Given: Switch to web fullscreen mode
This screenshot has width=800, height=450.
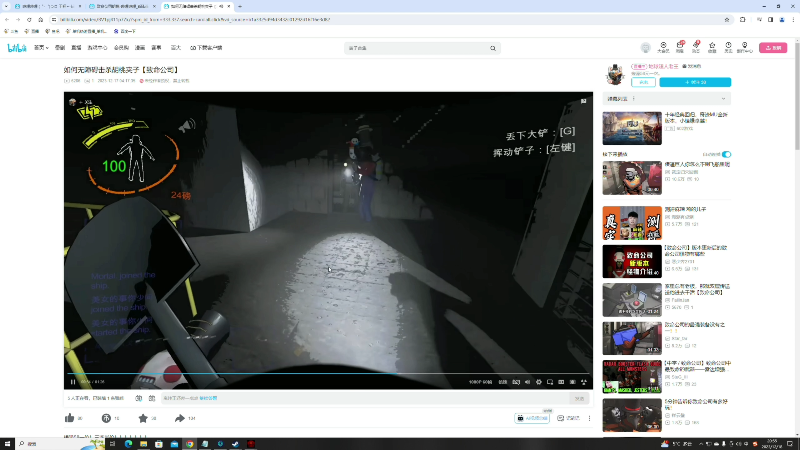Looking at the screenshot, I should click(x=572, y=382).
